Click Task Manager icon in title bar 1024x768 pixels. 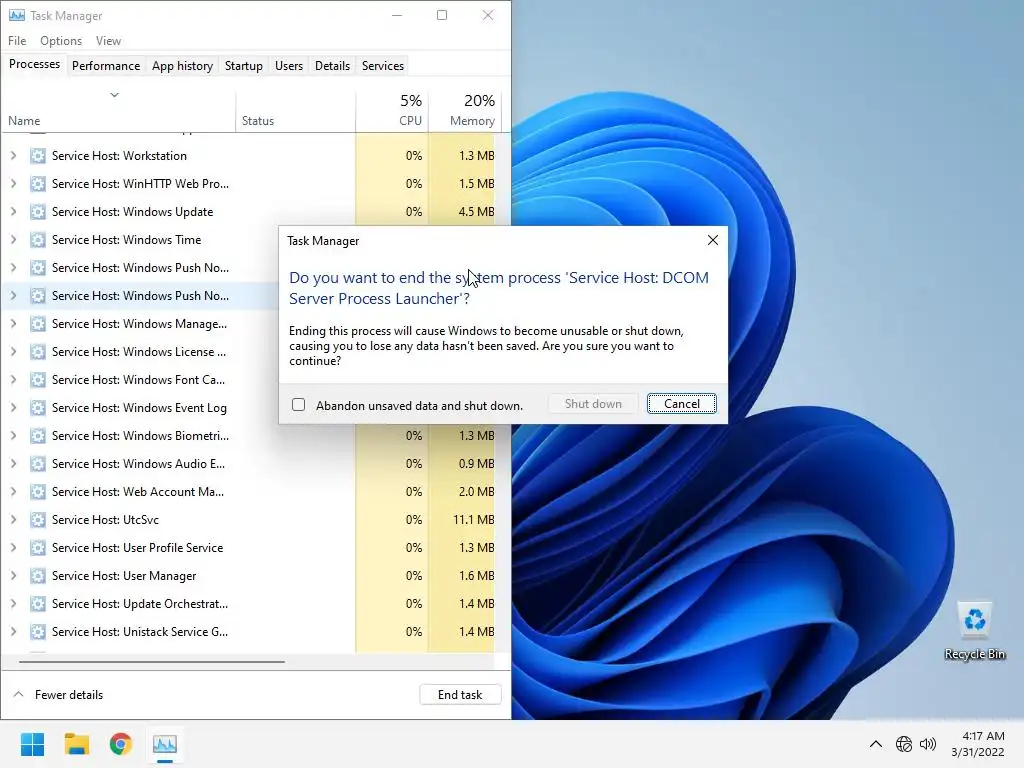coord(16,15)
